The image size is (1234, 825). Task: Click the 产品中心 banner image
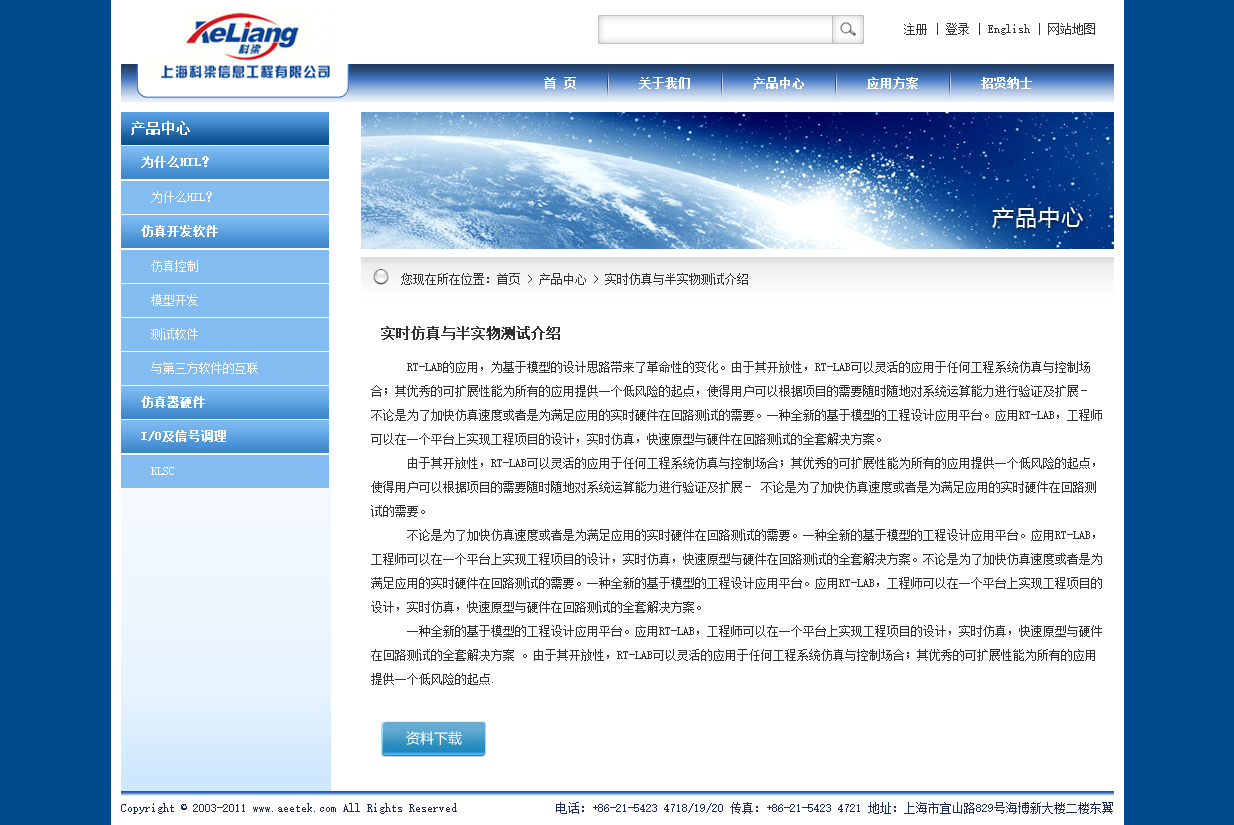click(737, 180)
